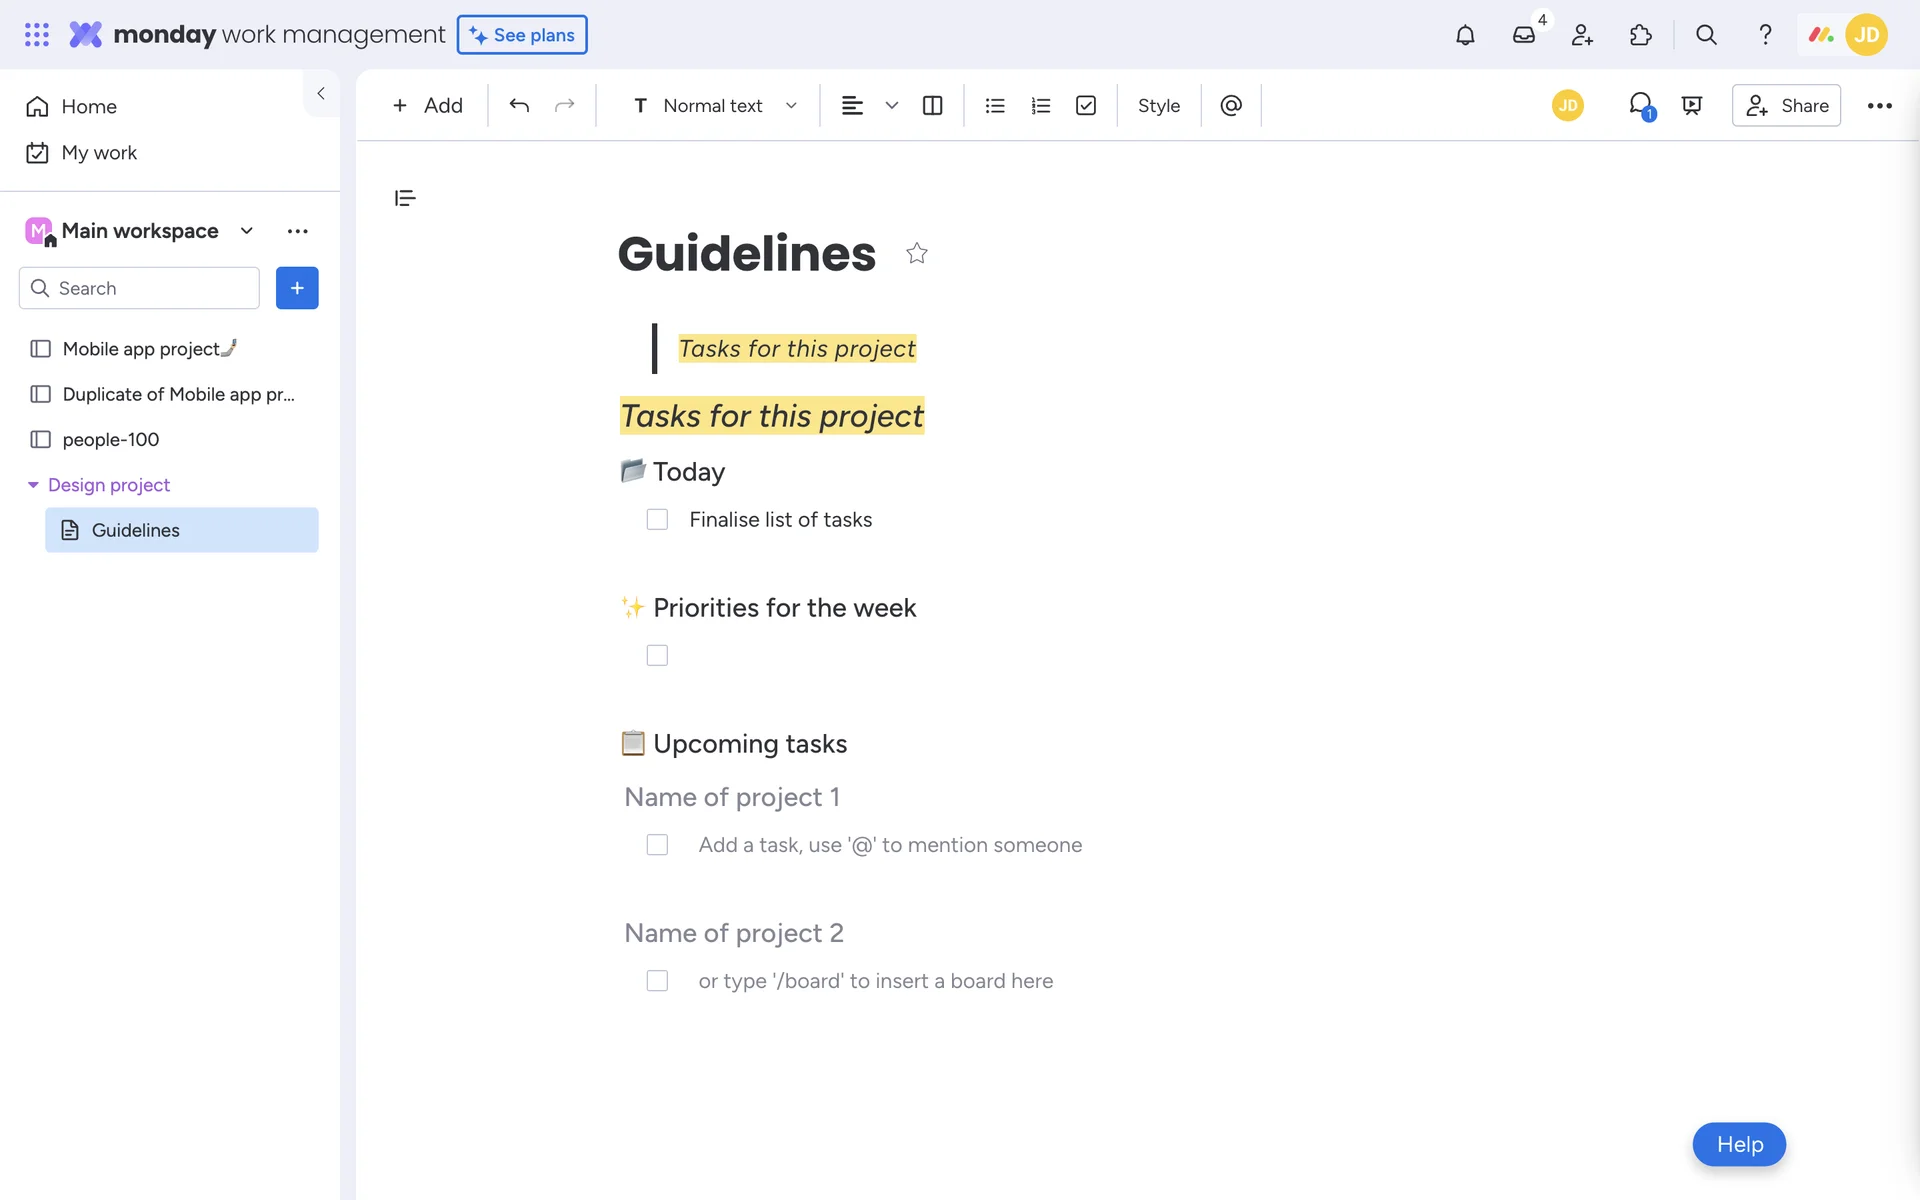Insert a numbered list
Viewport: 1920px width, 1200px height.
(1040, 105)
